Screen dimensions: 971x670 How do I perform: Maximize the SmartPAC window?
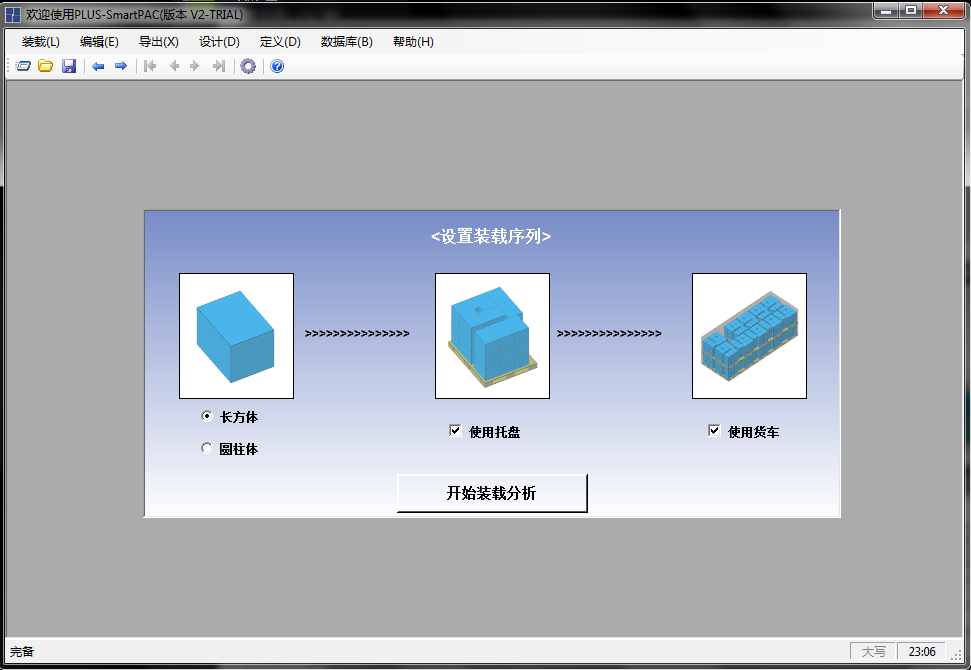click(x=910, y=11)
